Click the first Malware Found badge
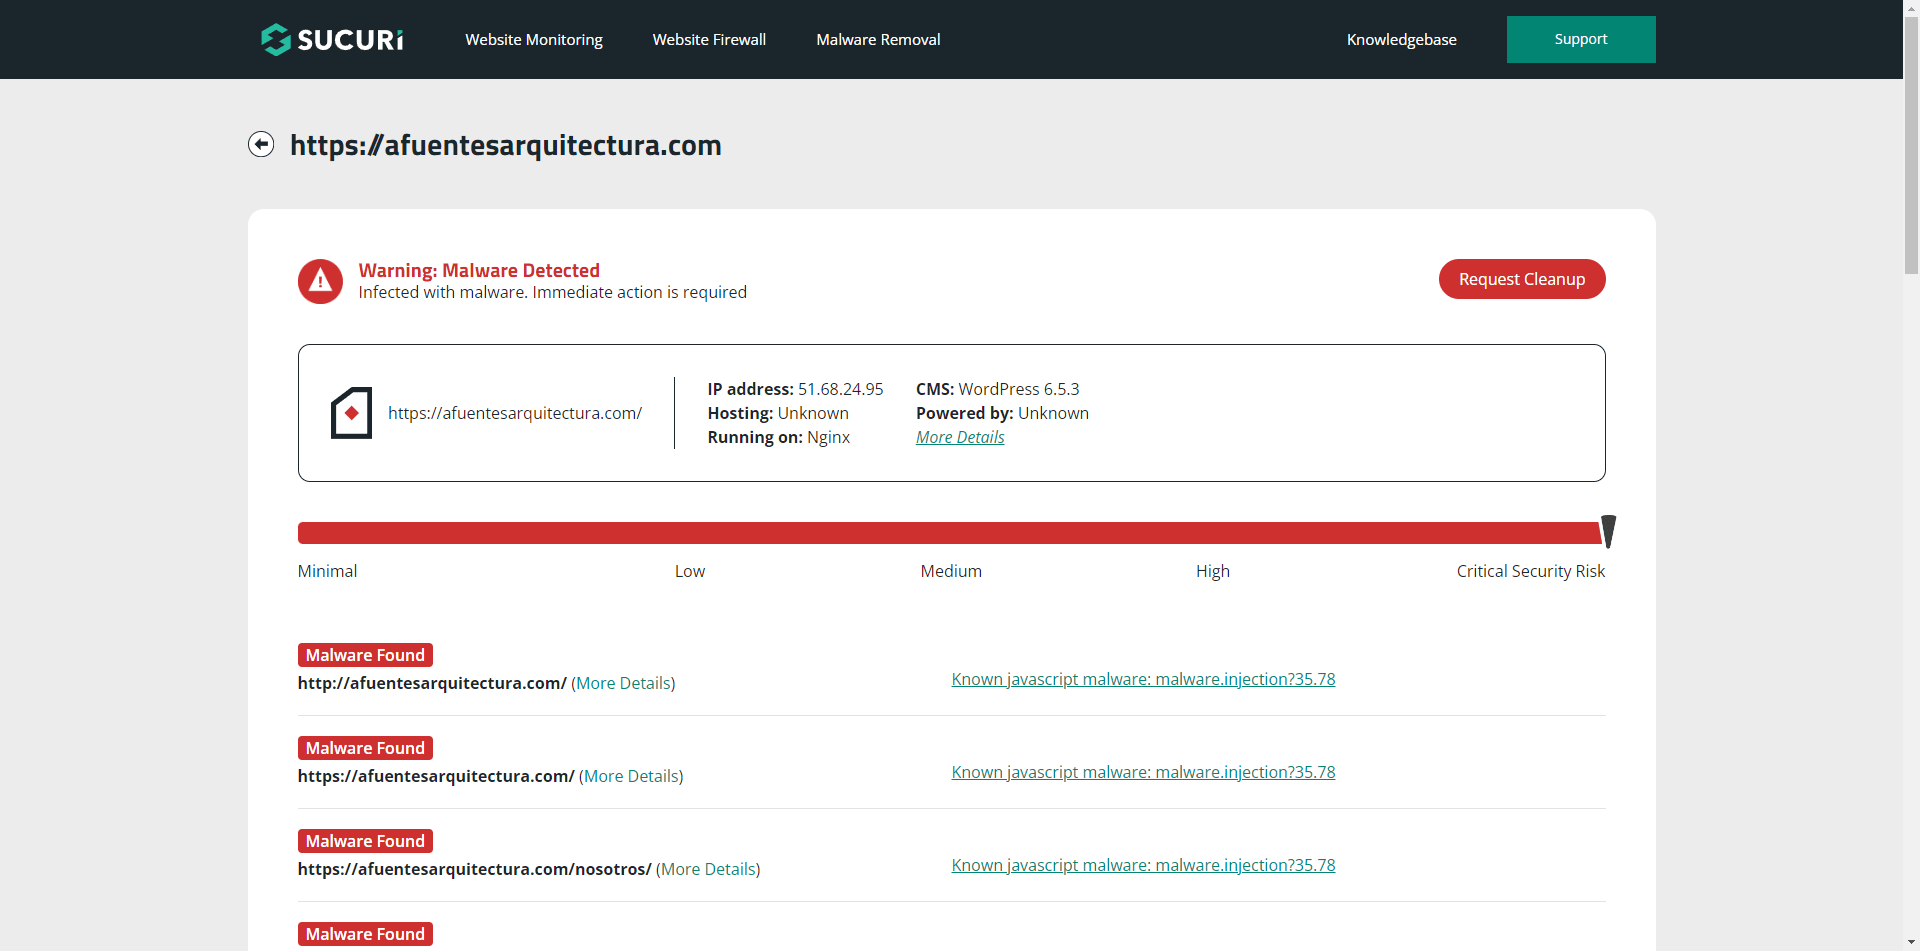This screenshot has height=951, width=1920. pyautogui.click(x=365, y=655)
